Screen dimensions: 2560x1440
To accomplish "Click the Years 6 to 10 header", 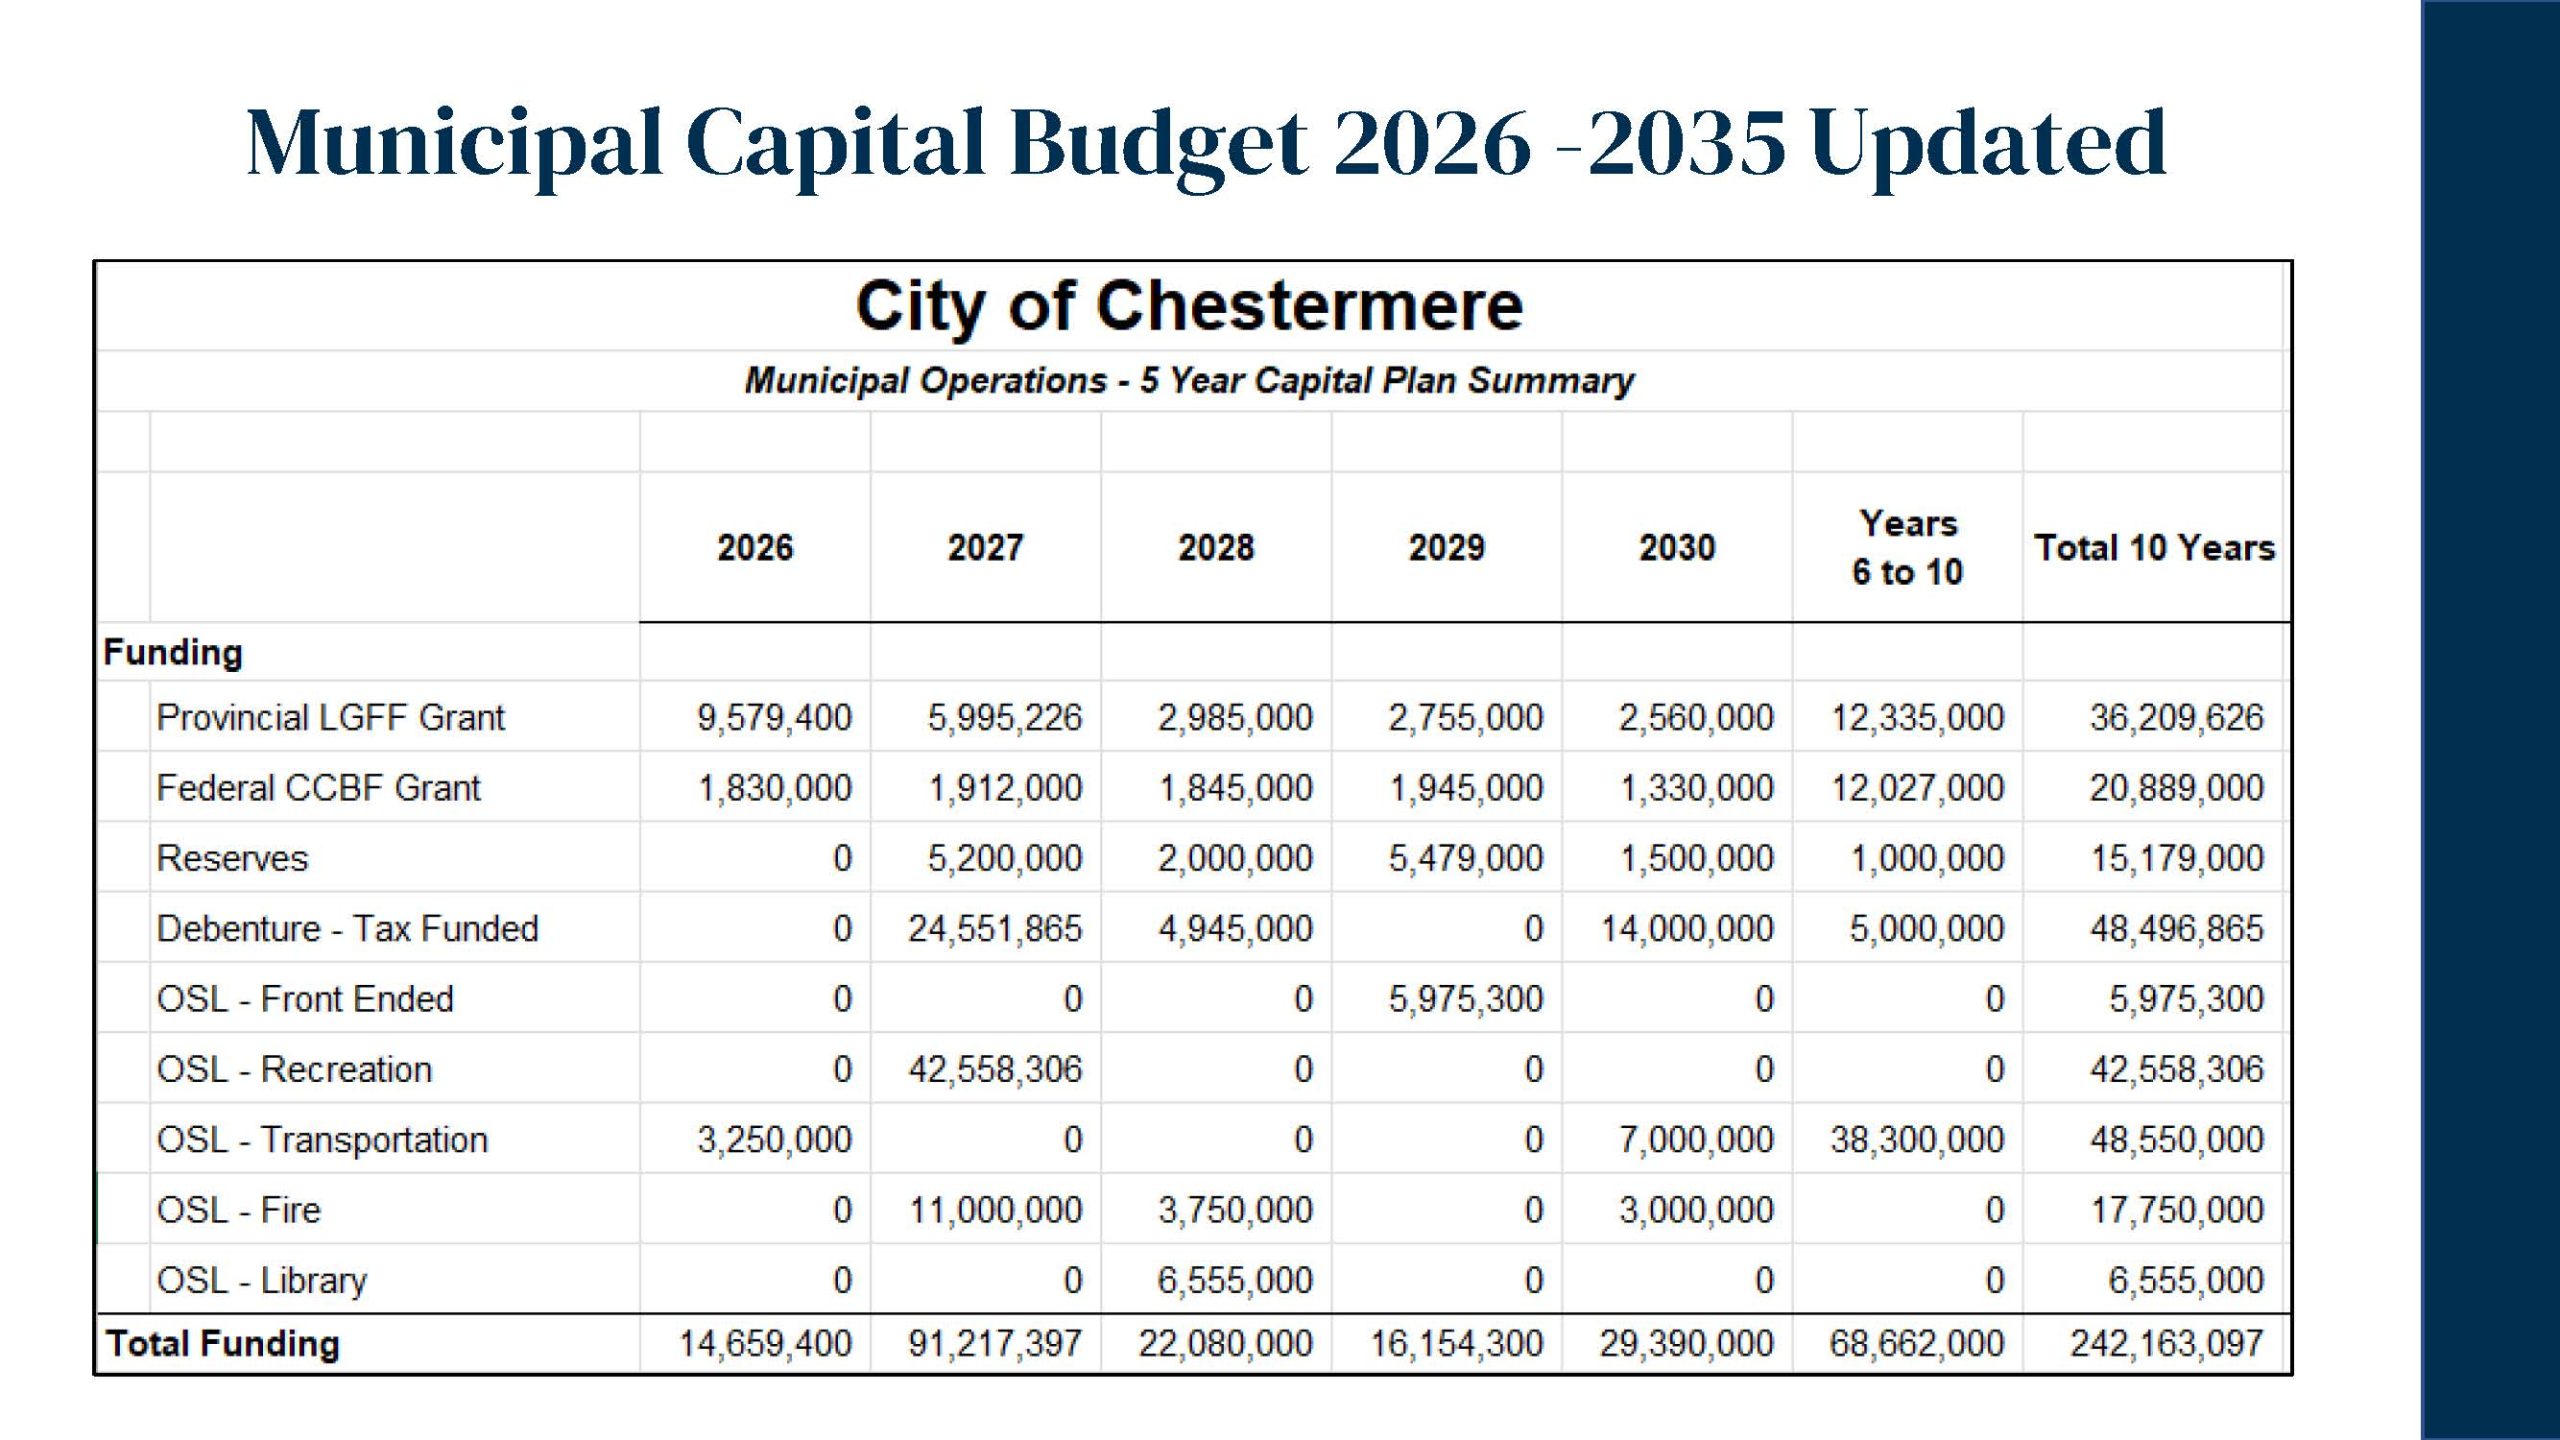I will tap(1907, 548).
